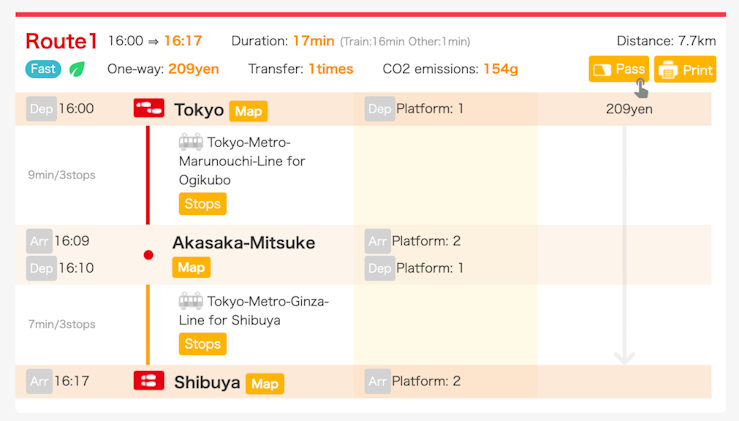Open Map for Tokyo station

click(x=248, y=111)
